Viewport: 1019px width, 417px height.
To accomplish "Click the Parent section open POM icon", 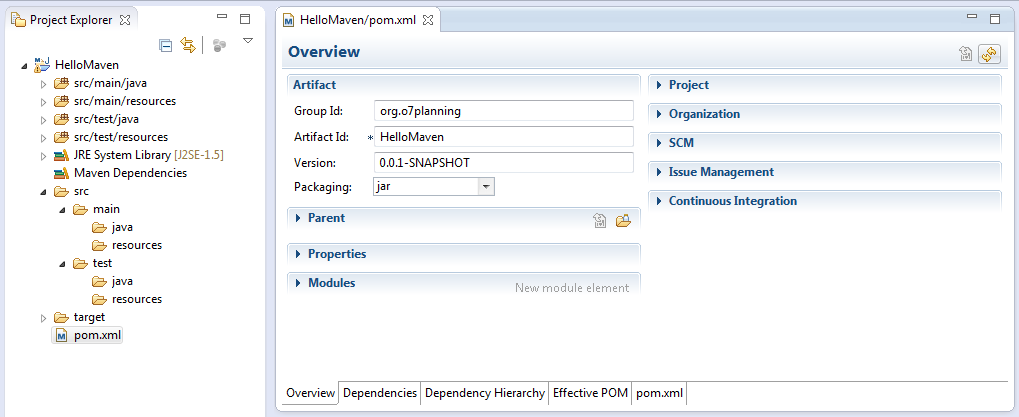I will click(x=600, y=221).
